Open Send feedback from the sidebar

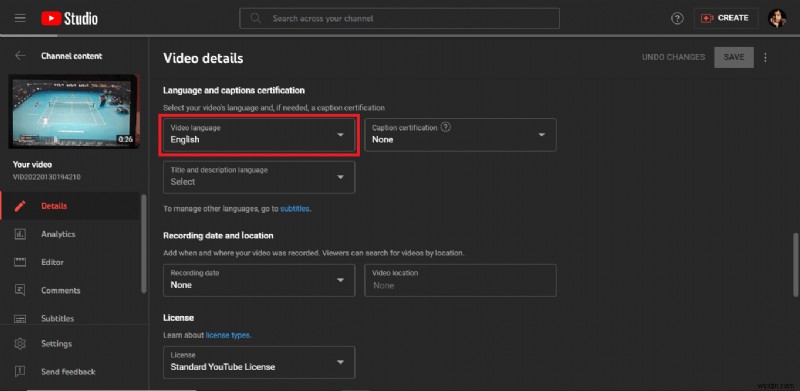point(70,372)
